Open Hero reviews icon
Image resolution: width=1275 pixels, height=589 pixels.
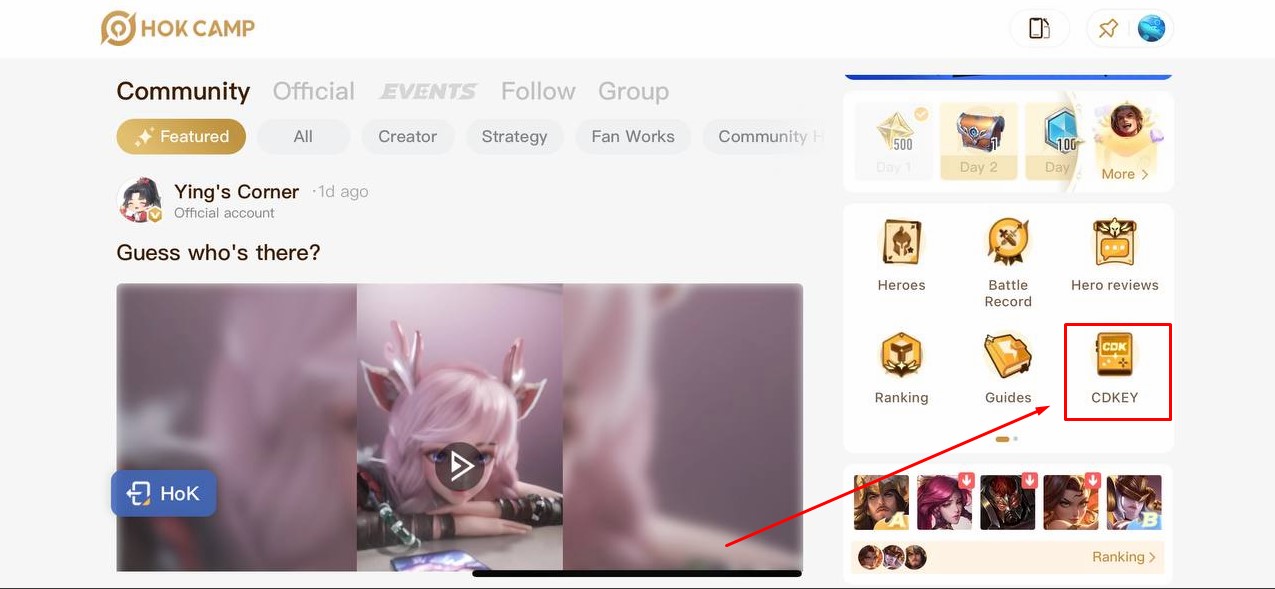[x=1114, y=243]
